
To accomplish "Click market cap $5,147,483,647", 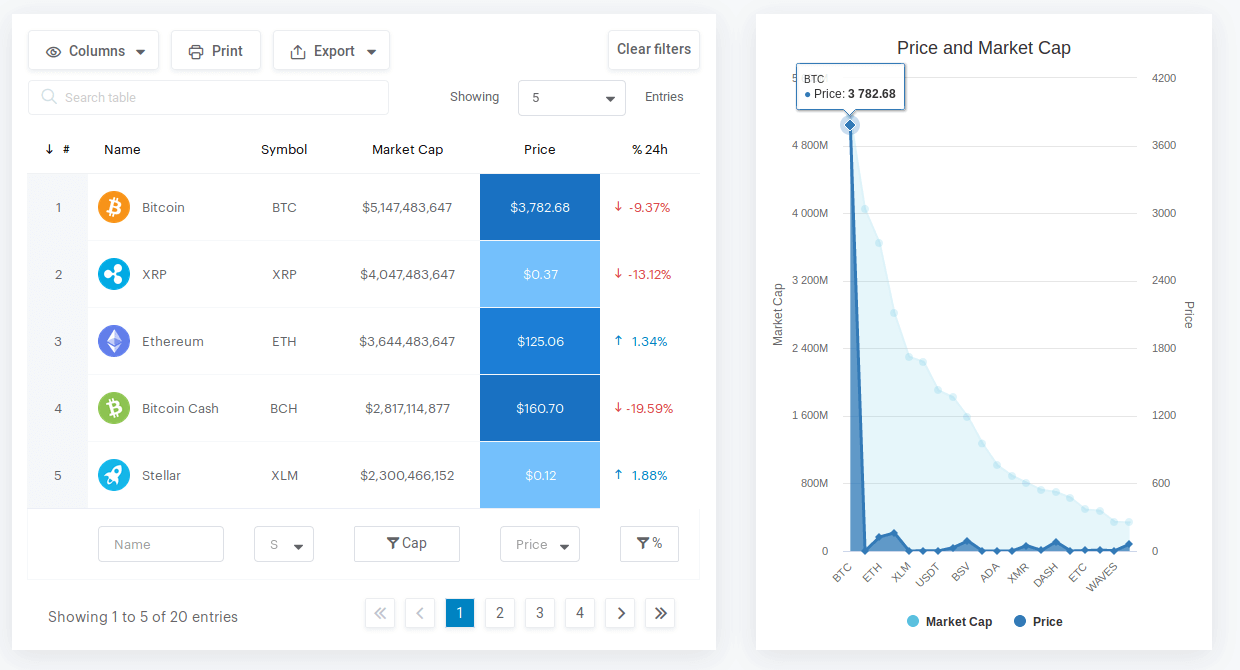I will (x=407, y=207).
